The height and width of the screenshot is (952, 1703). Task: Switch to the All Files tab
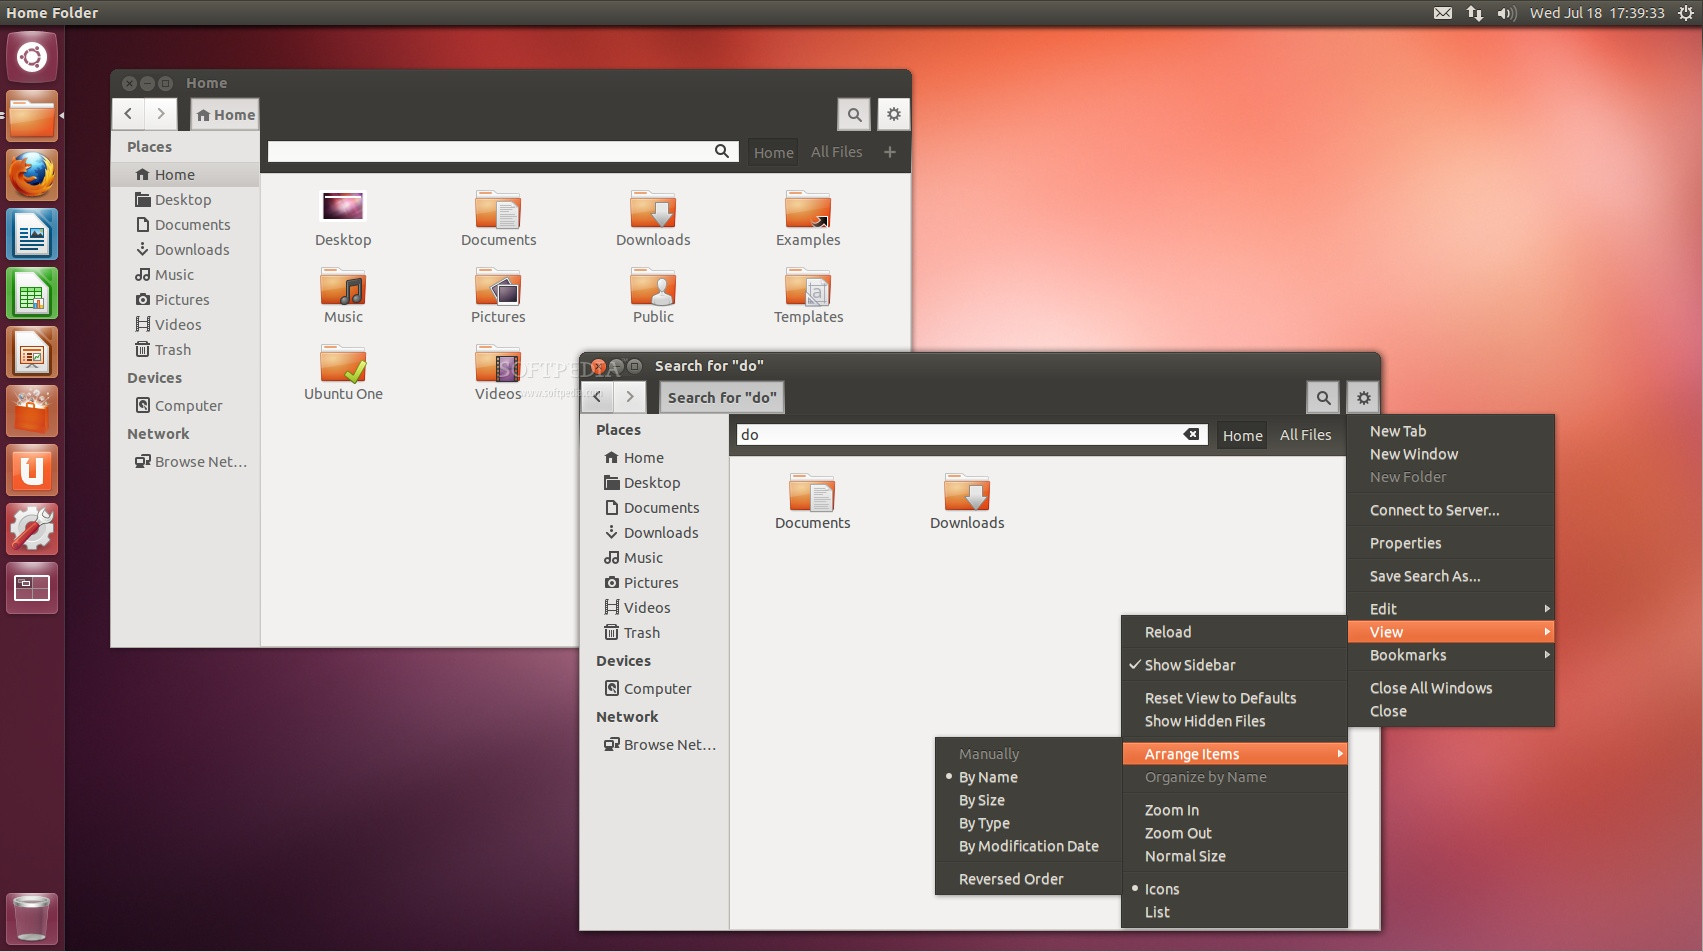(1306, 435)
